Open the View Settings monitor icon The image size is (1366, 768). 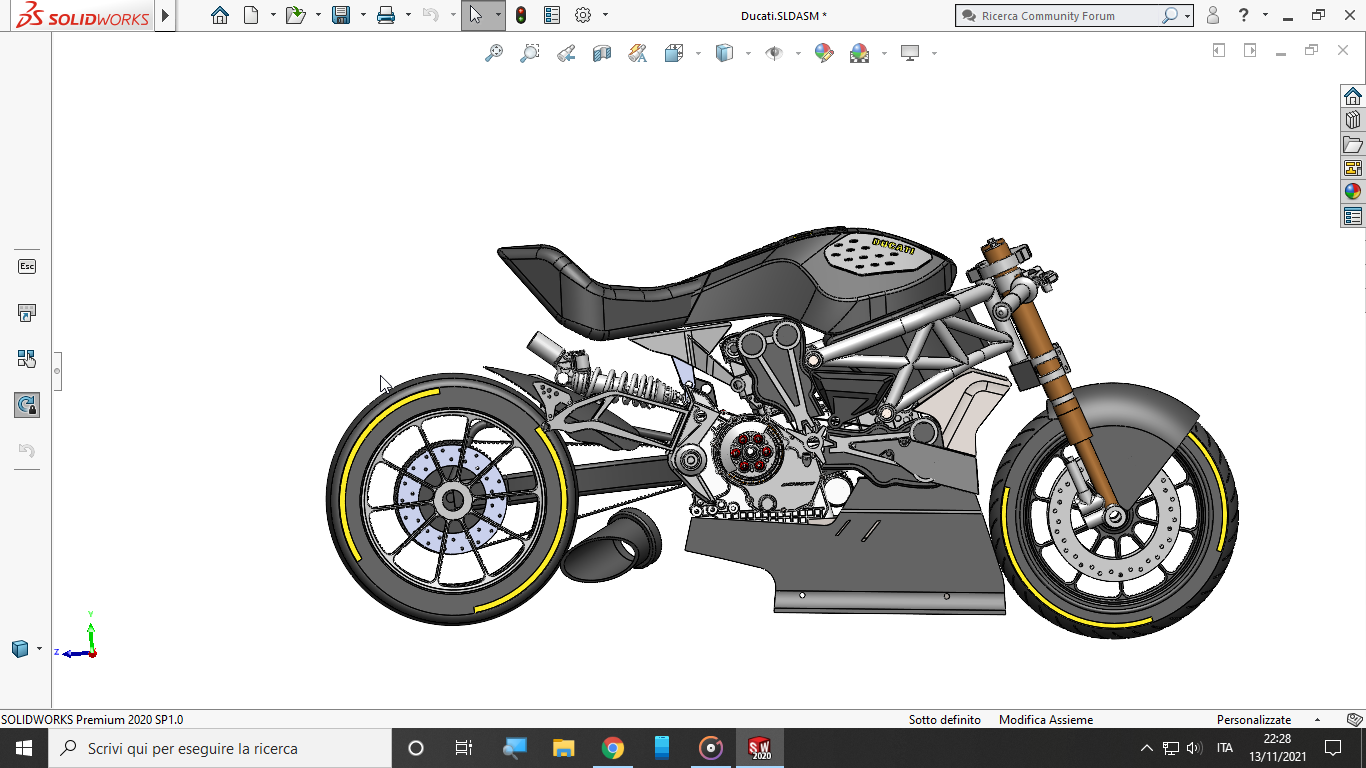910,53
